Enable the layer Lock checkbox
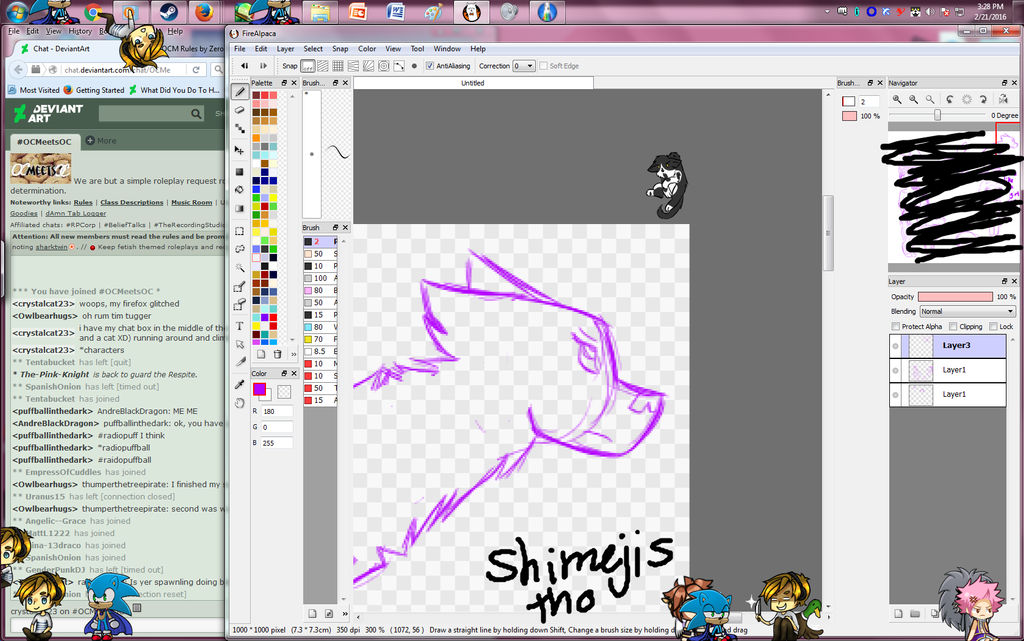Image resolution: width=1024 pixels, height=641 pixels. 993,326
